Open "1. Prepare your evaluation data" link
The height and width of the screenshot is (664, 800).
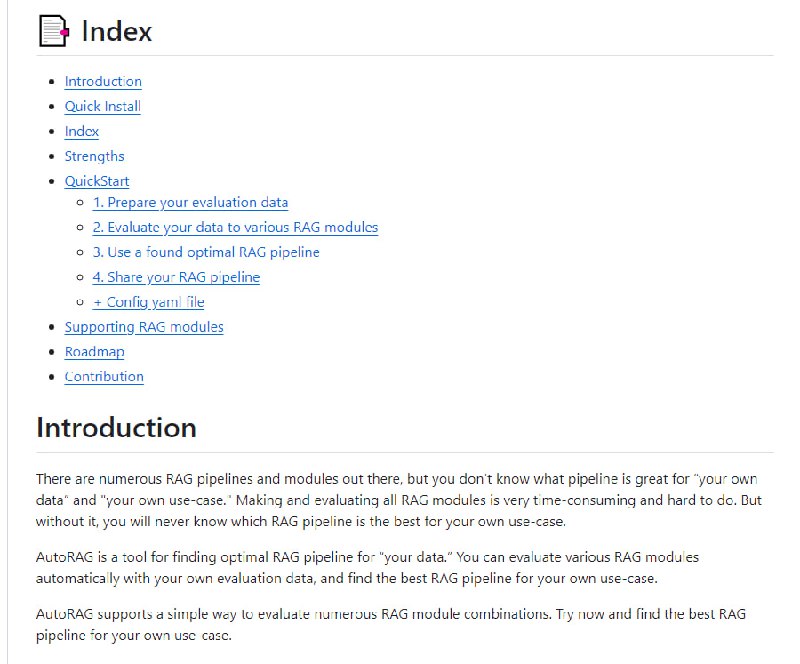pos(190,203)
